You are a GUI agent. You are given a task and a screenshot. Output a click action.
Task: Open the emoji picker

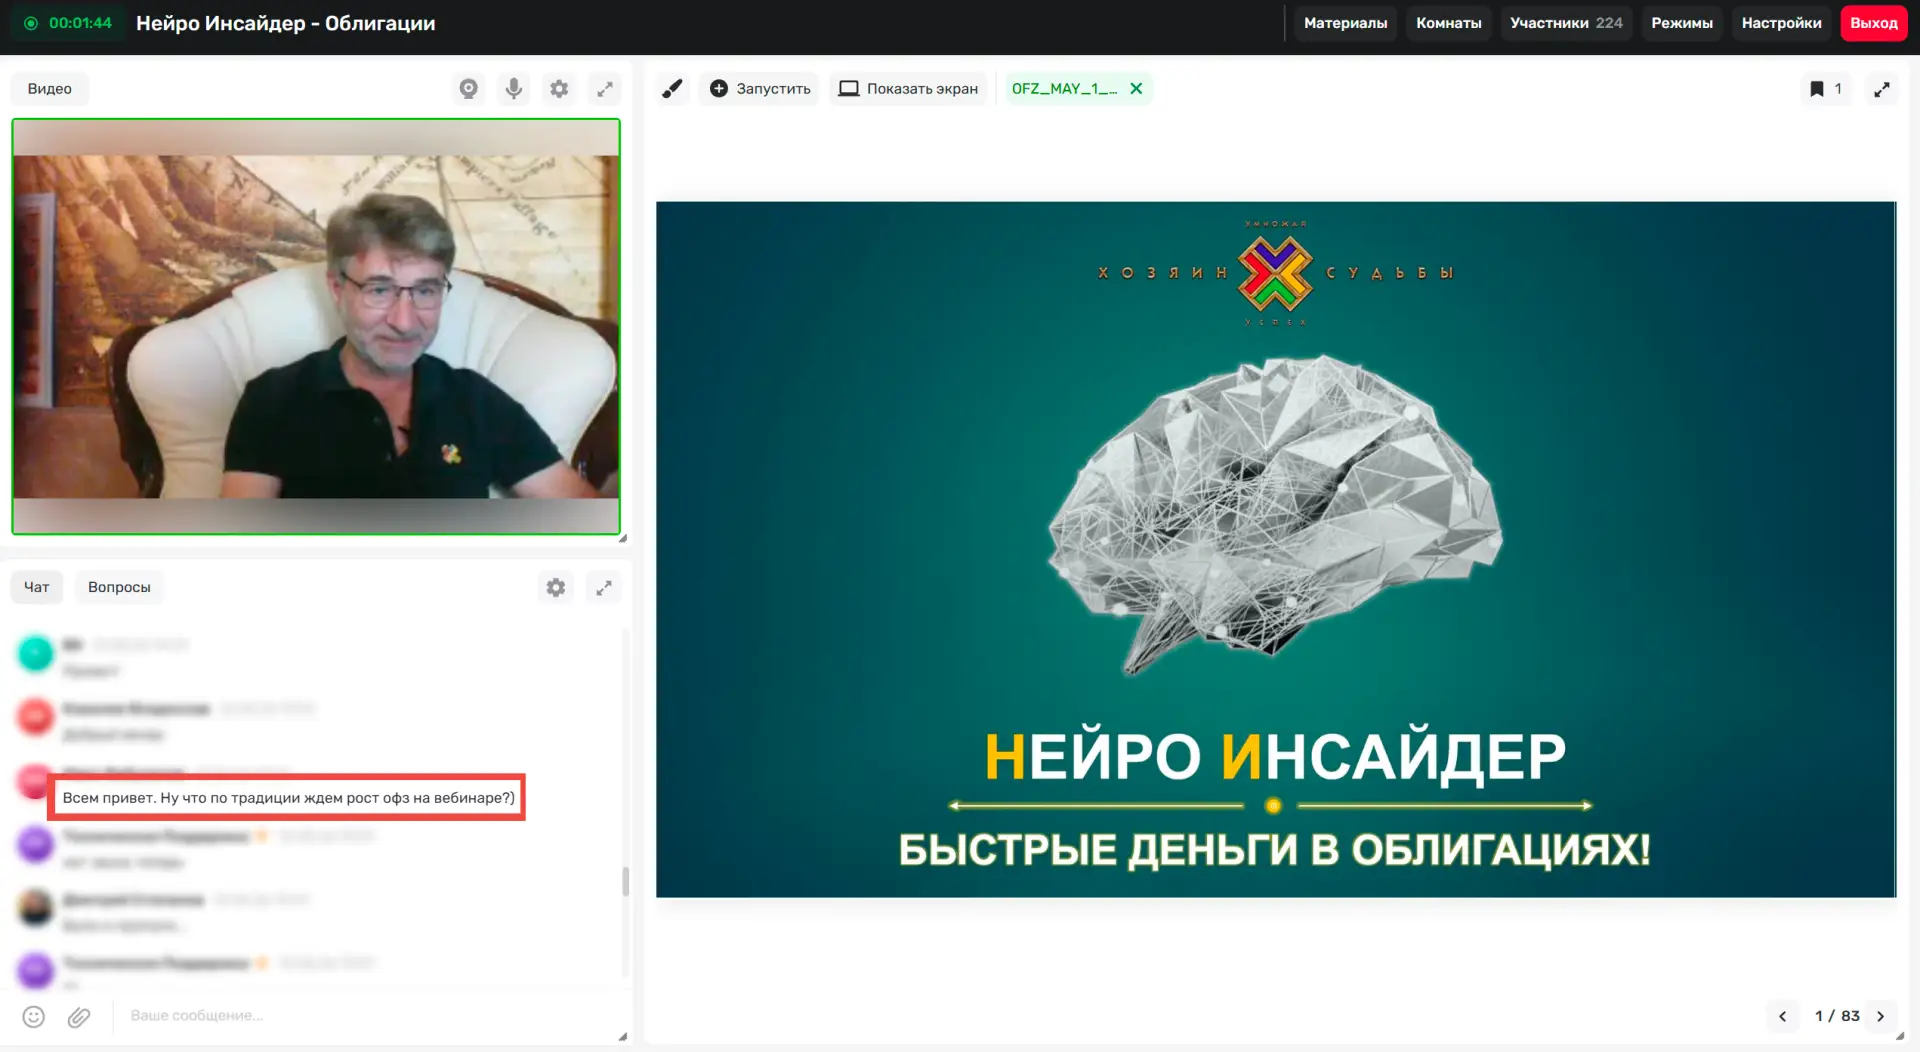[34, 1017]
